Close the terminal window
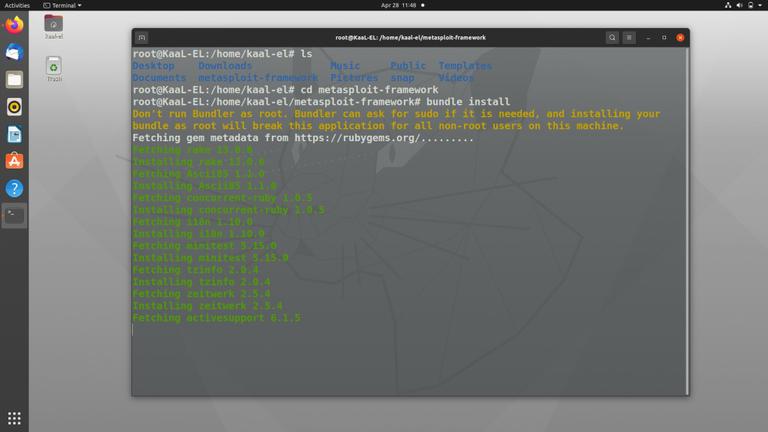Image resolution: width=768 pixels, height=432 pixels. coord(680,38)
